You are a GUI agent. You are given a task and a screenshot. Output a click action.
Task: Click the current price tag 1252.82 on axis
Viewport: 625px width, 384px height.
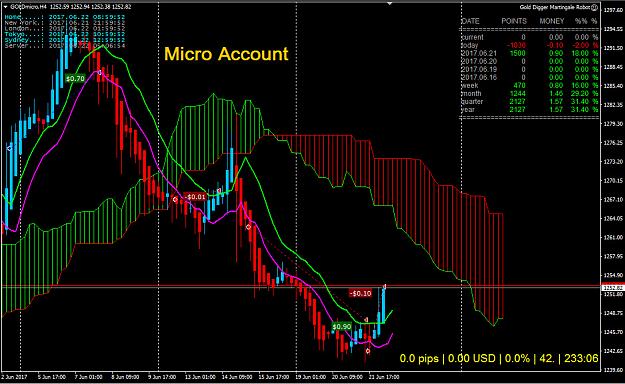coord(613,288)
